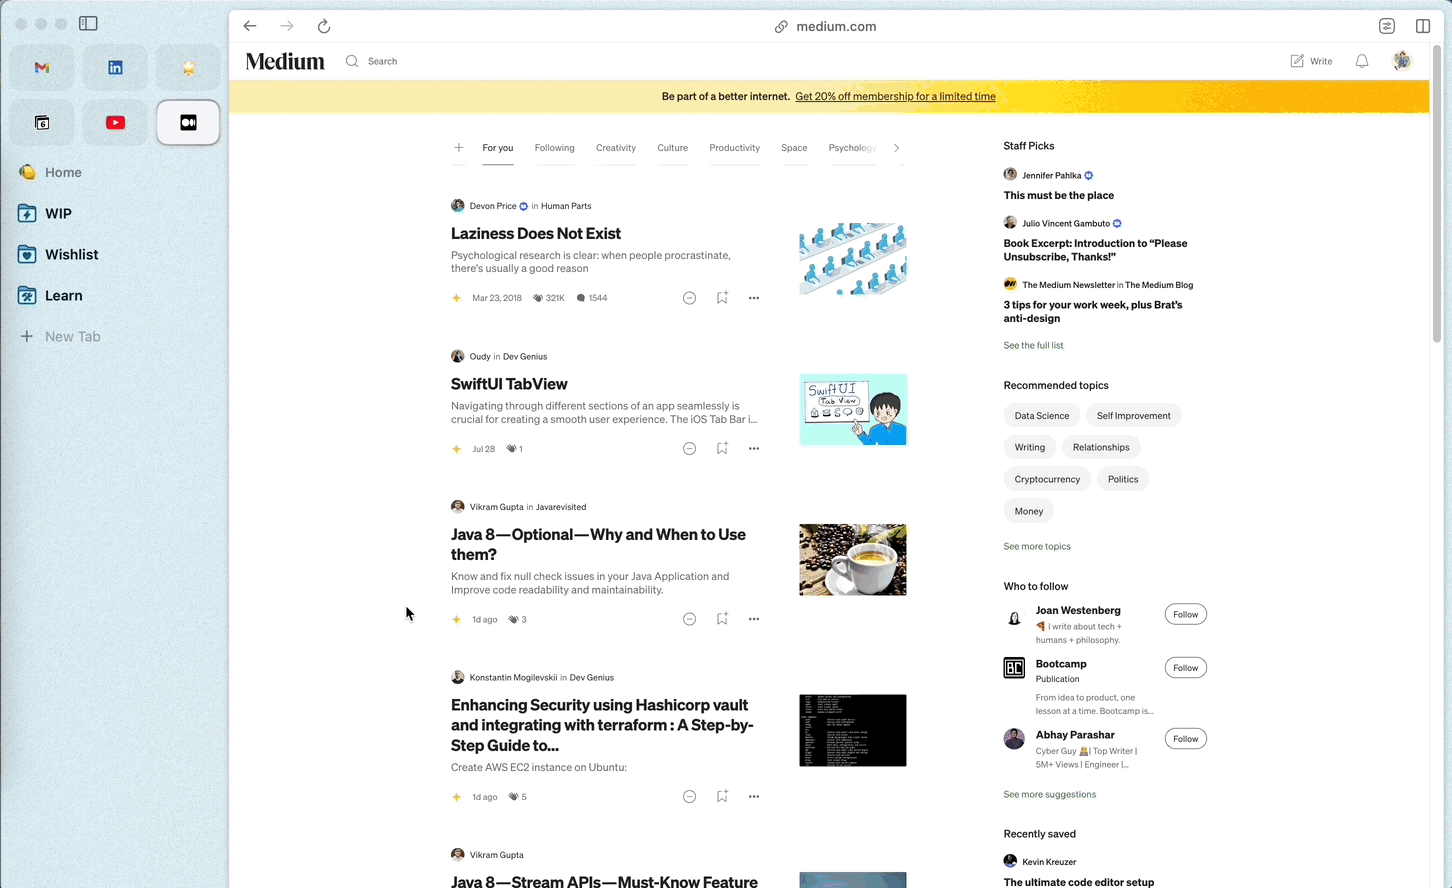Switch to the Space tab

(794, 148)
